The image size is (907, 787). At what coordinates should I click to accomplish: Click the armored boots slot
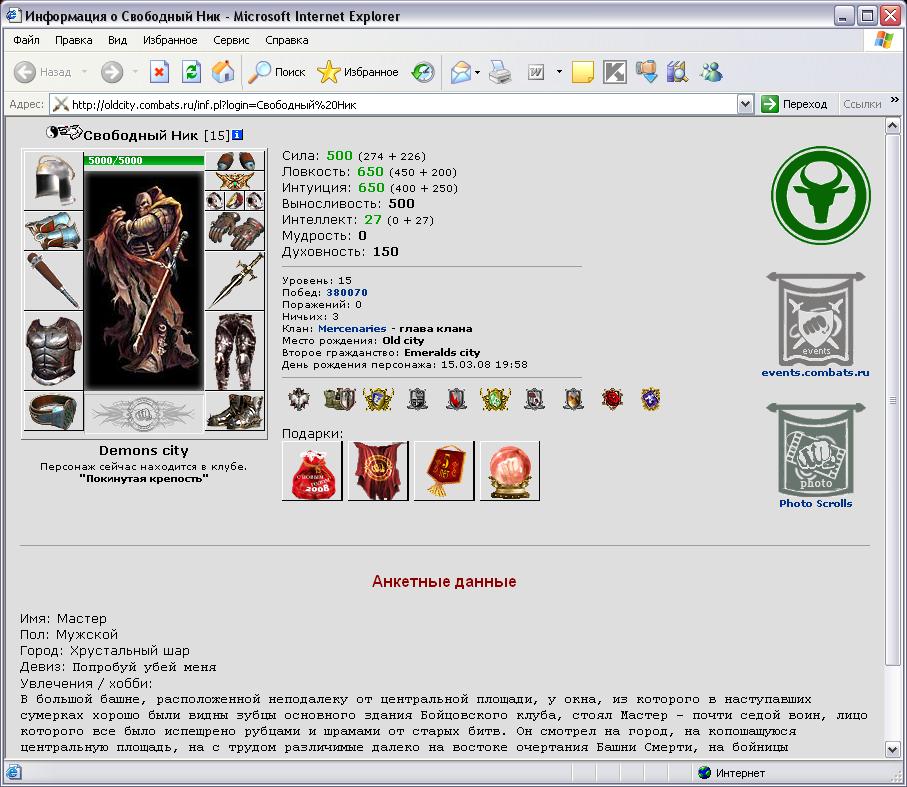pyautogui.click(x=235, y=411)
